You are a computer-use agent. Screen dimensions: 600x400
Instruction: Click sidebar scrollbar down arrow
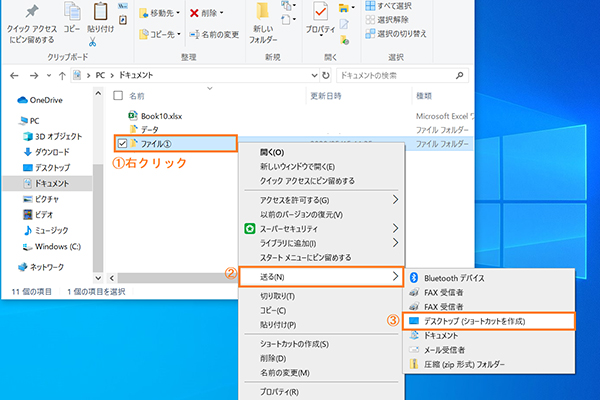click(98, 278)
